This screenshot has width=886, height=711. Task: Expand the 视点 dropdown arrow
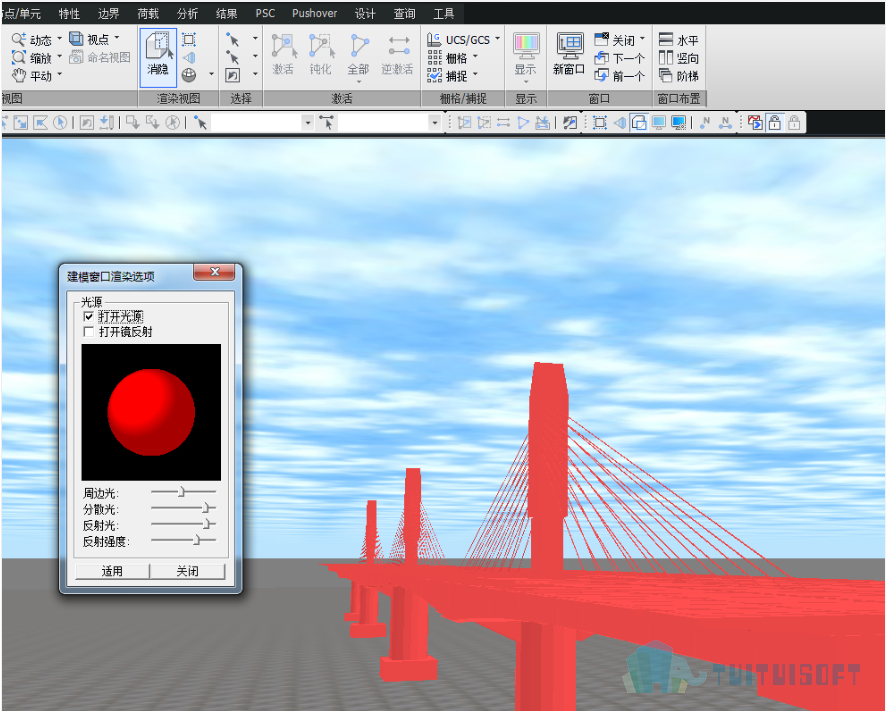click(x=117, y=38)
